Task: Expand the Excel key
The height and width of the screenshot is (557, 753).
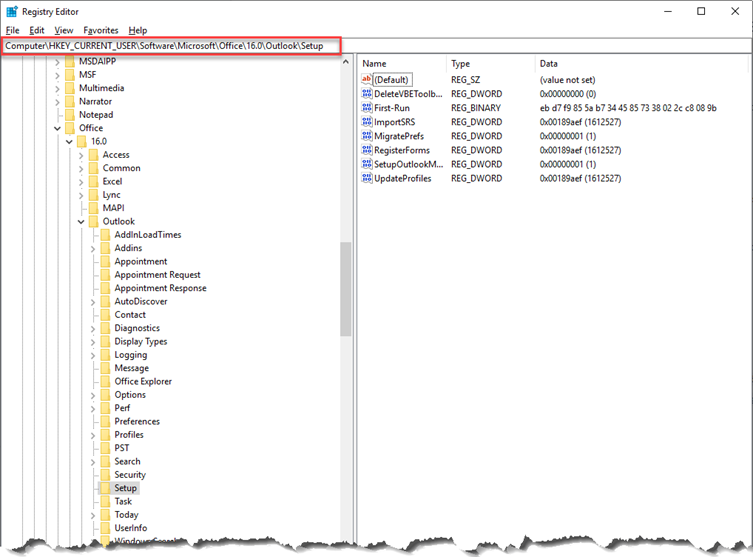Action: pyautogui.click(x=81, y=182)
